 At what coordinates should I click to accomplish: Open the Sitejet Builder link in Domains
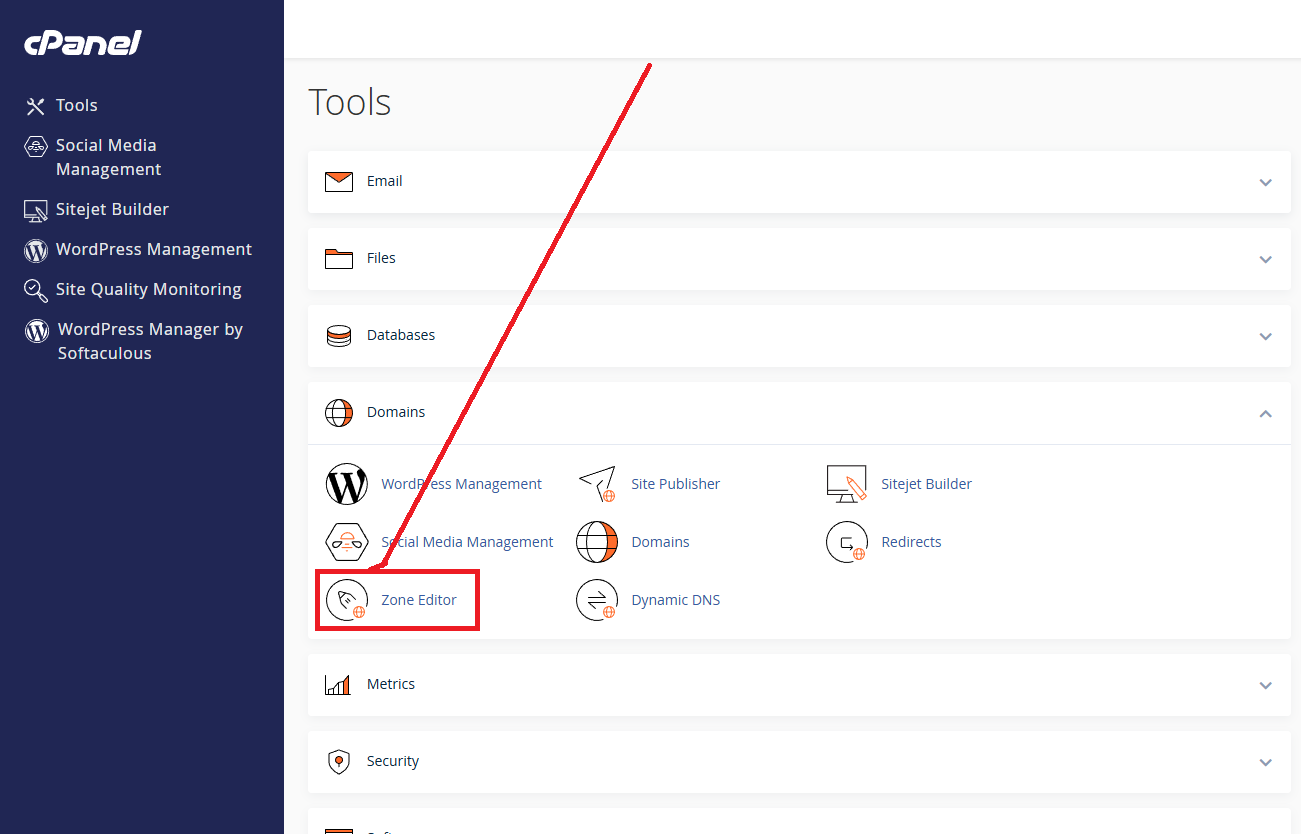926,484
